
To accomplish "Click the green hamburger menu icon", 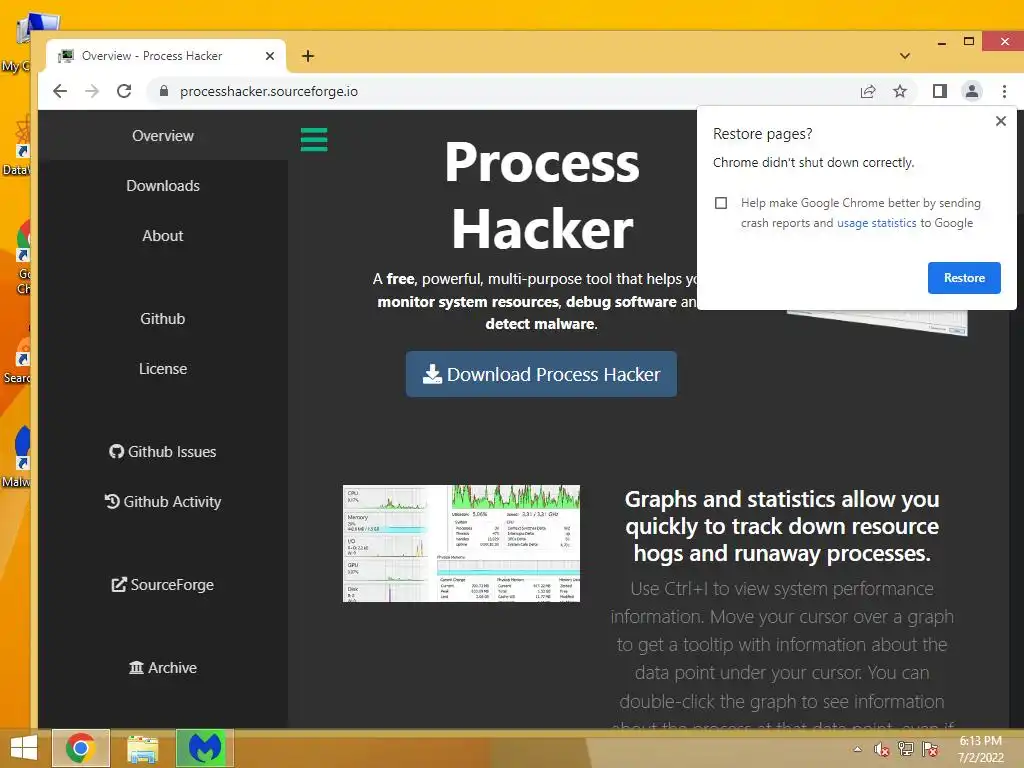I will click(x=314, y=140).
